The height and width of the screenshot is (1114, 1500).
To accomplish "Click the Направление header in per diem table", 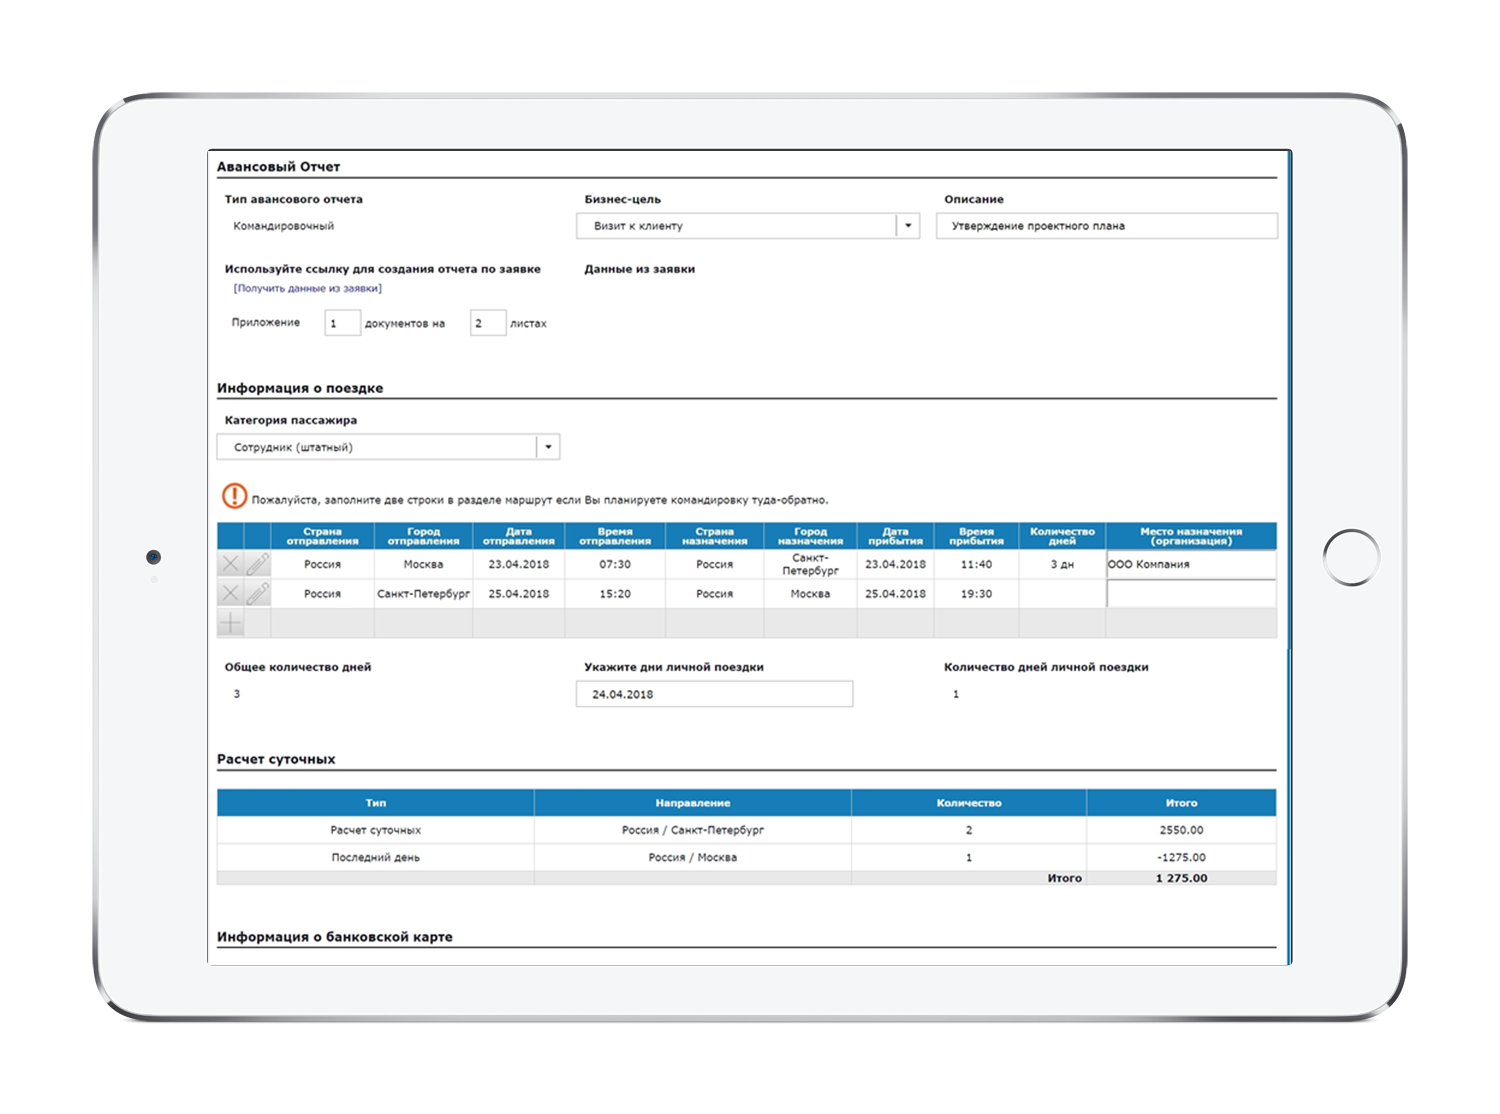I will (692, 803).
